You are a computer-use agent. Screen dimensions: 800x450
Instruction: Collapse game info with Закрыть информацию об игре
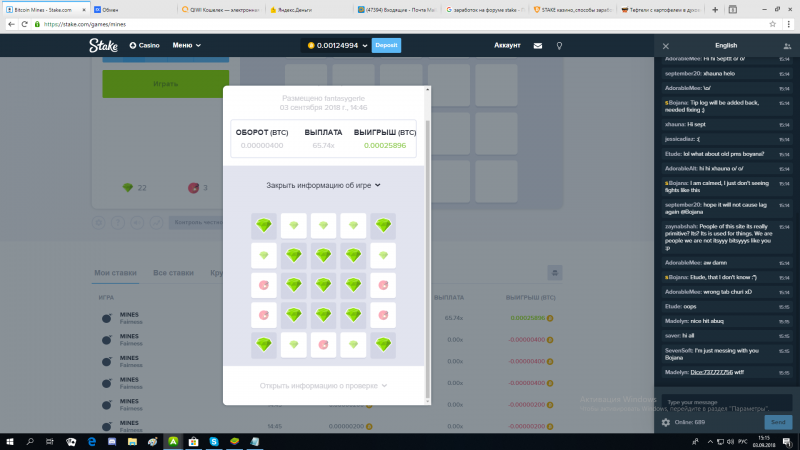click(323, 185)
